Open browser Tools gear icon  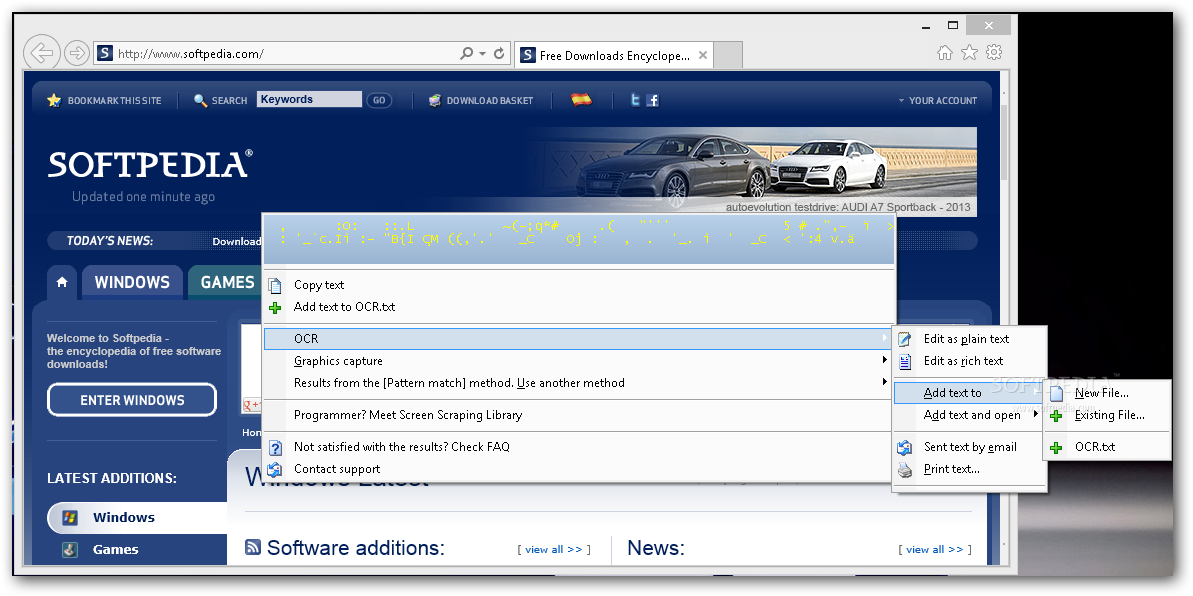994,53
